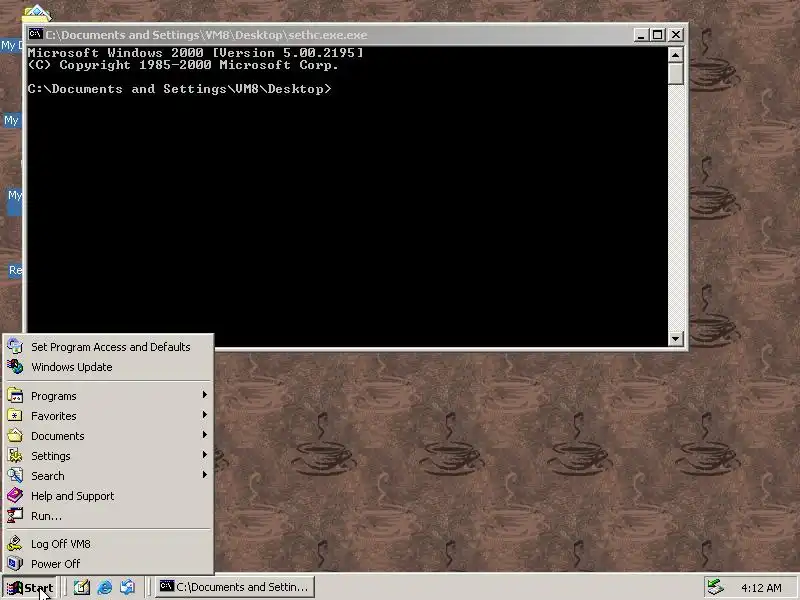
Task: Launch Outlook Express from quick launch
Action: pos(128,587)
